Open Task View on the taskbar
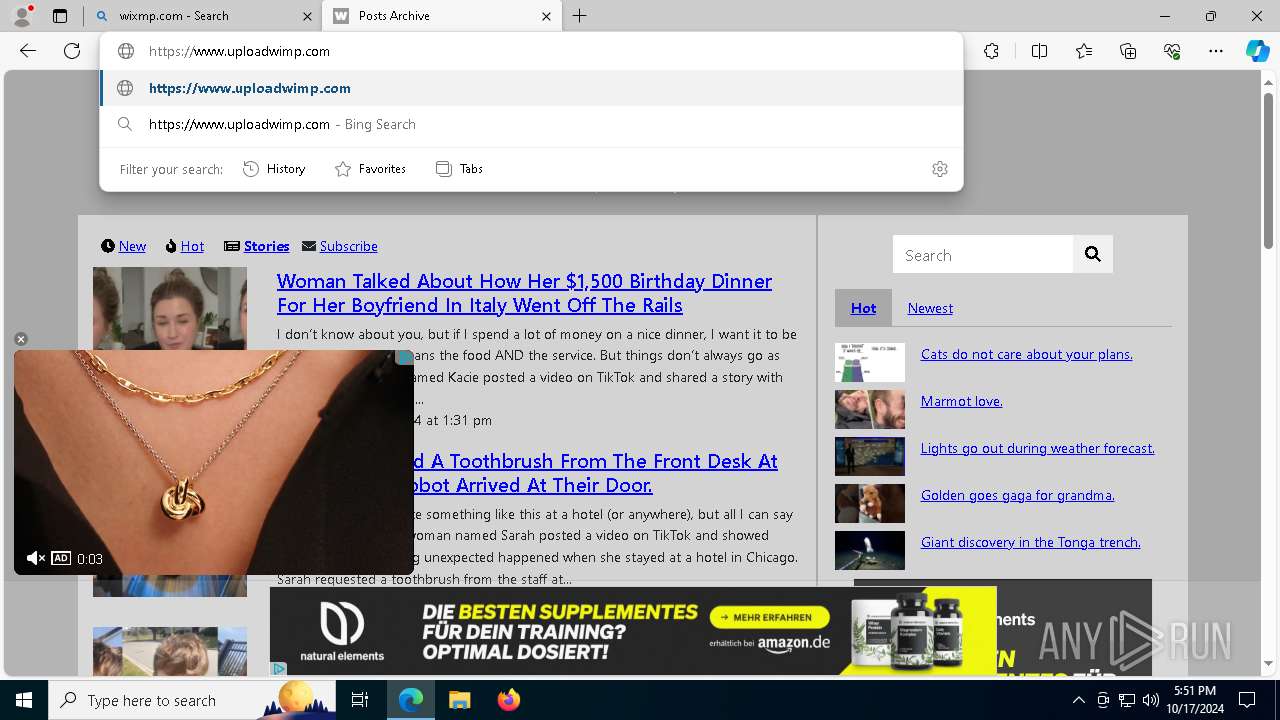 (x=360, y=700)
